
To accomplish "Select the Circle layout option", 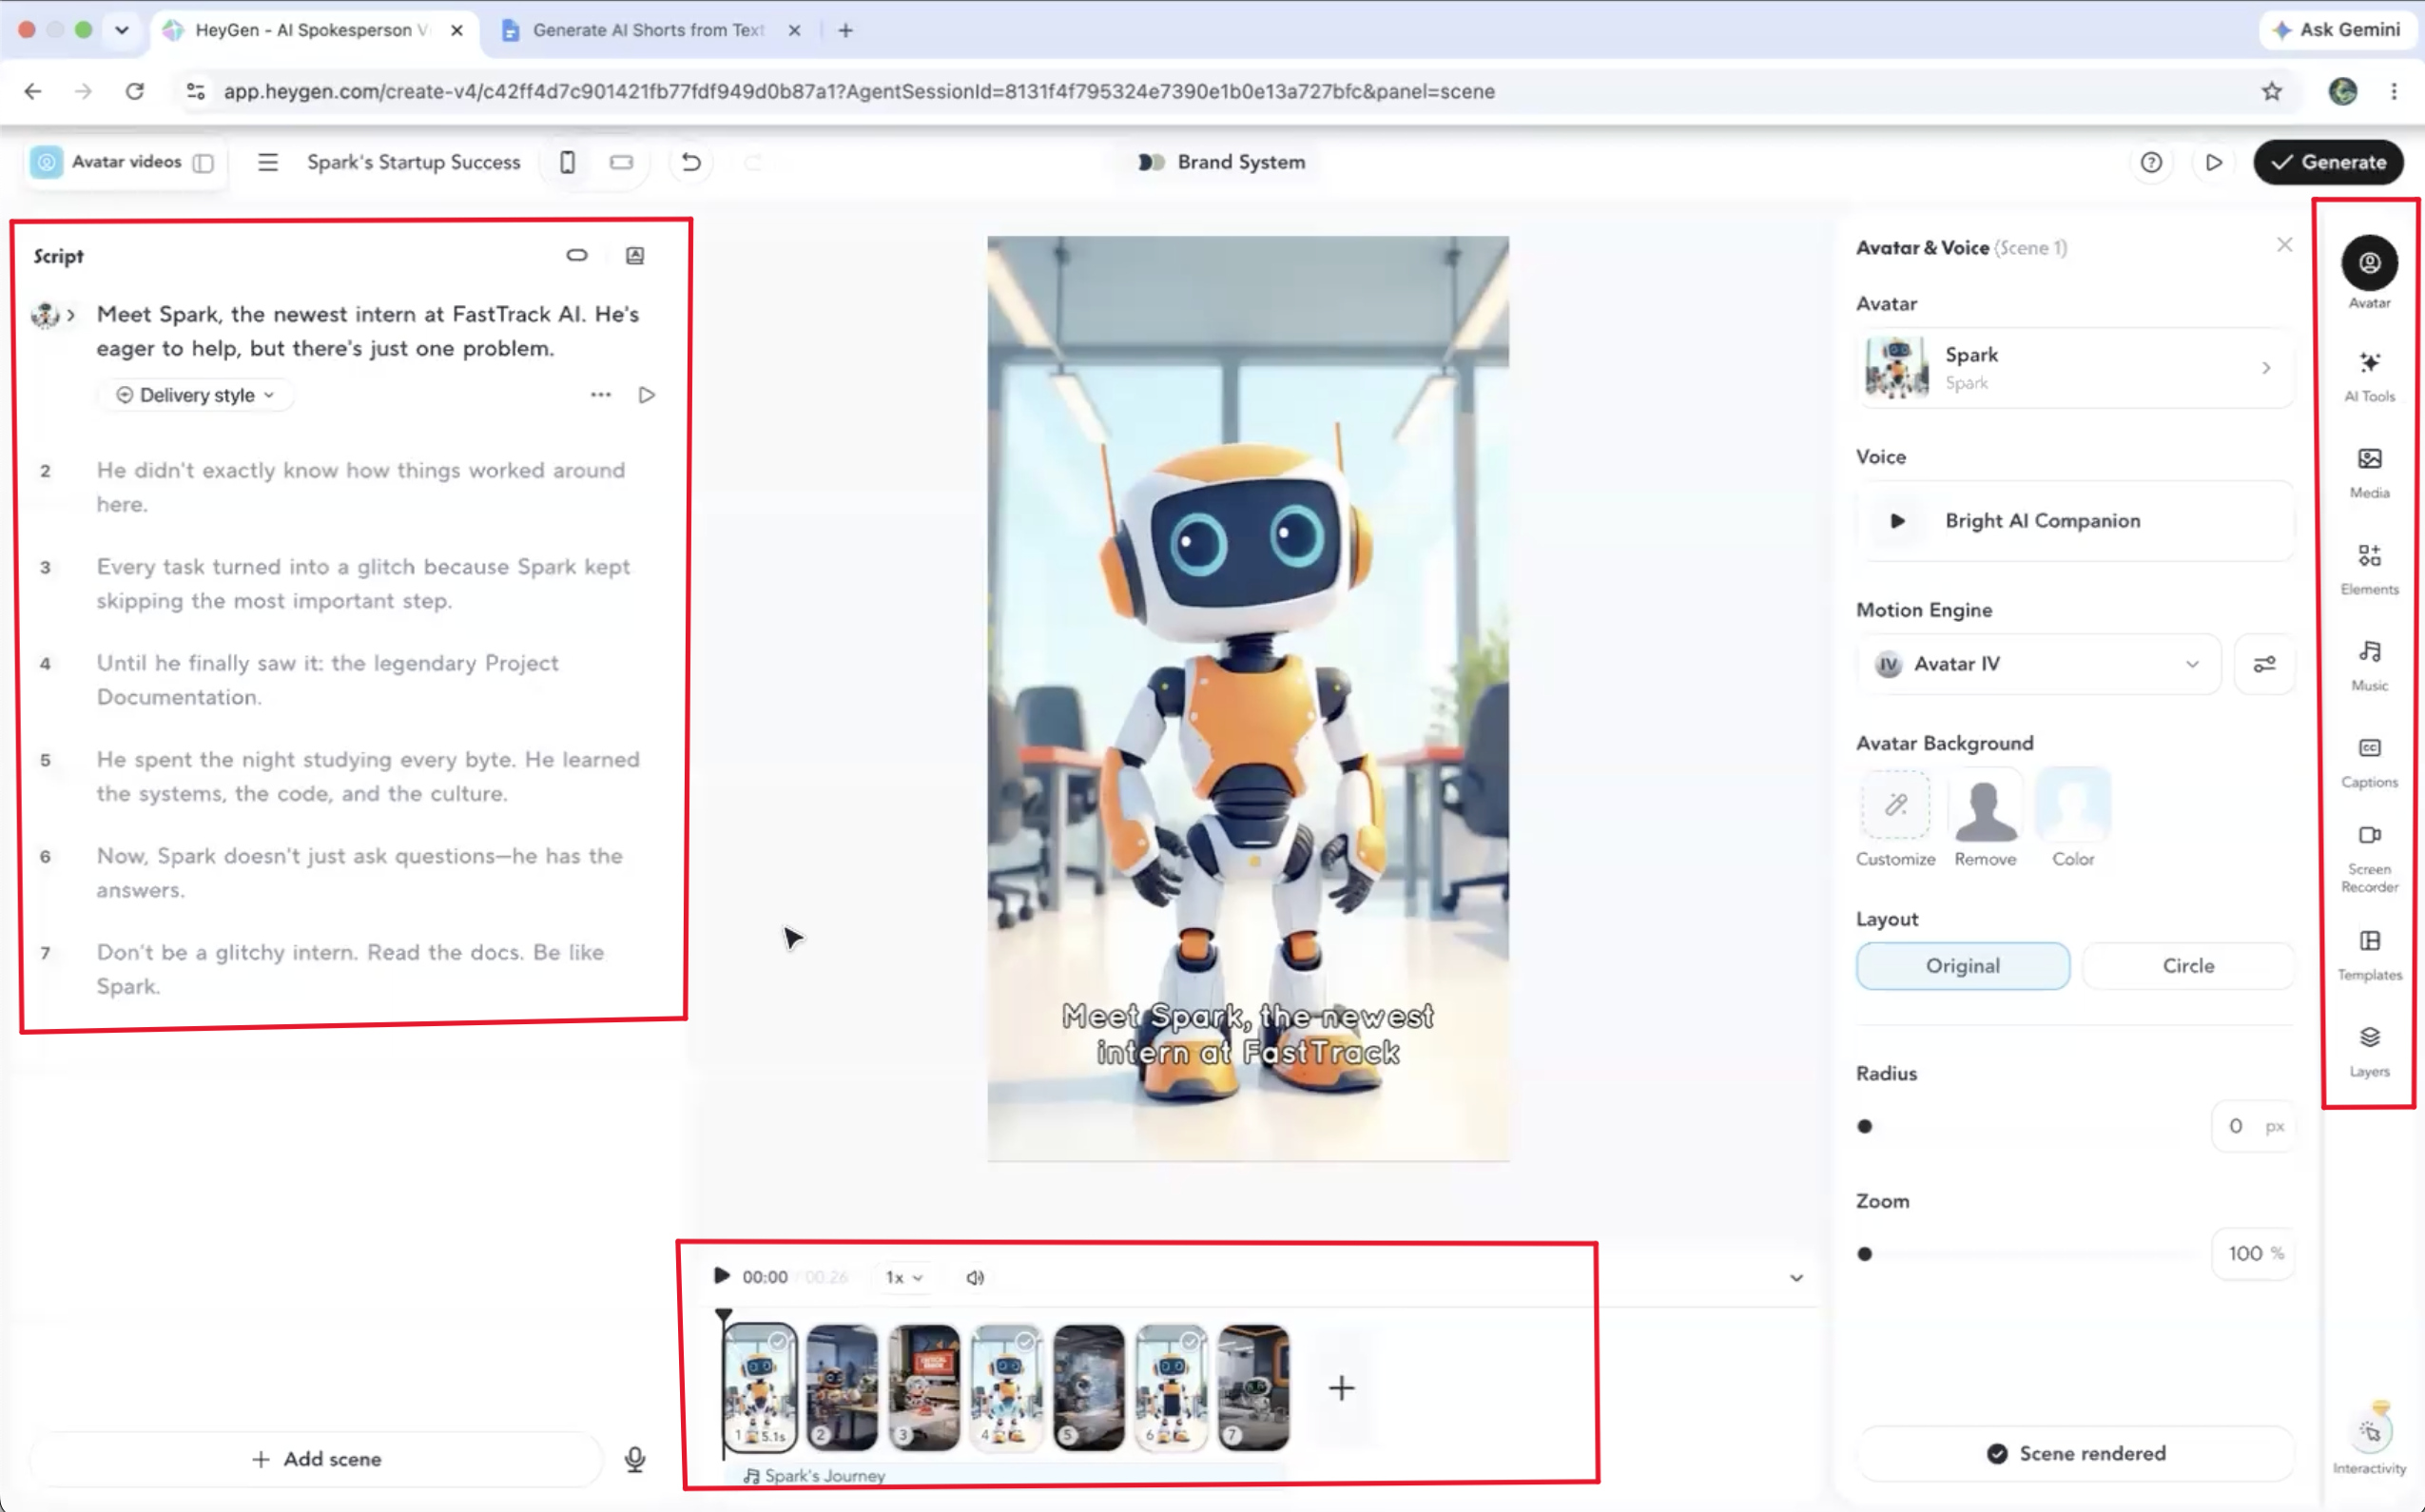I will click(2187, 966).
